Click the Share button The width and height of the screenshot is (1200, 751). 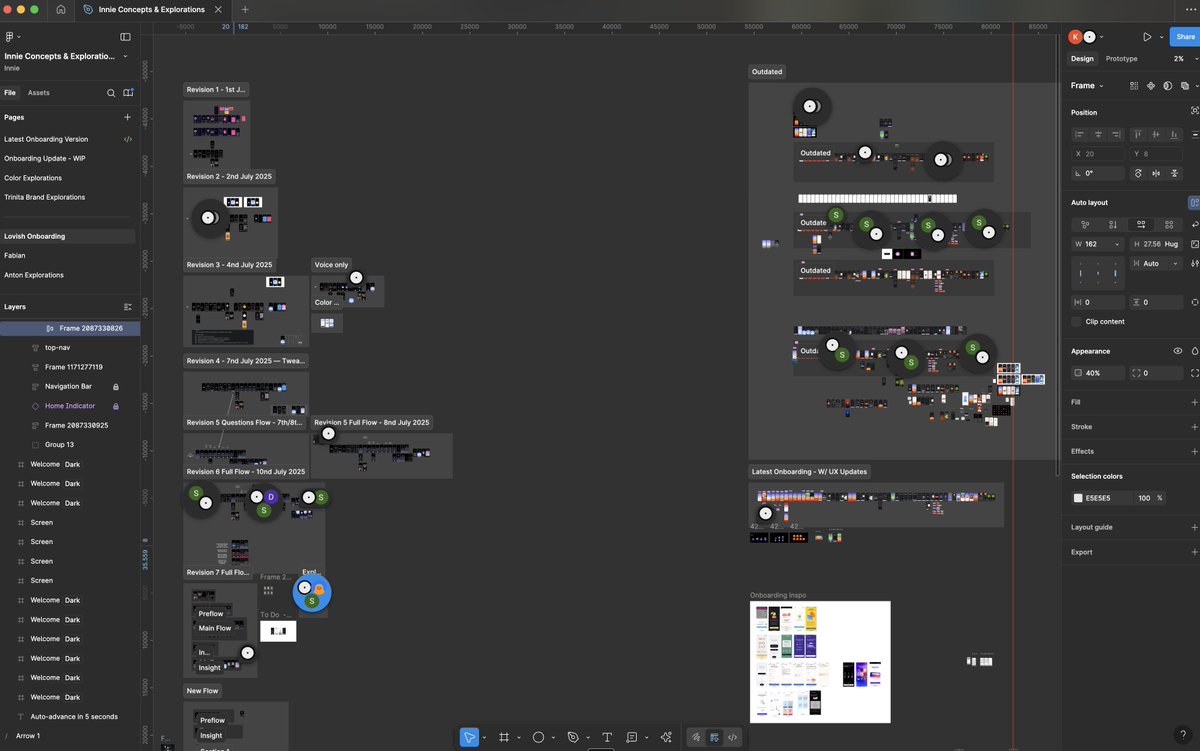pos(1185,36)
